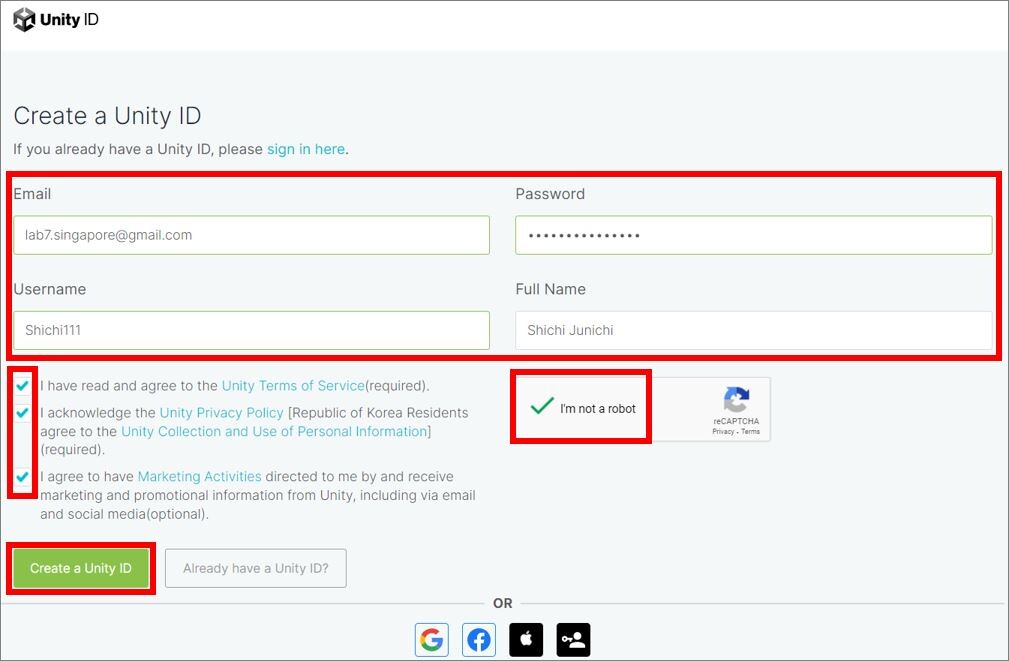Open the Unity Privacy Policy link

click(221, 413)
